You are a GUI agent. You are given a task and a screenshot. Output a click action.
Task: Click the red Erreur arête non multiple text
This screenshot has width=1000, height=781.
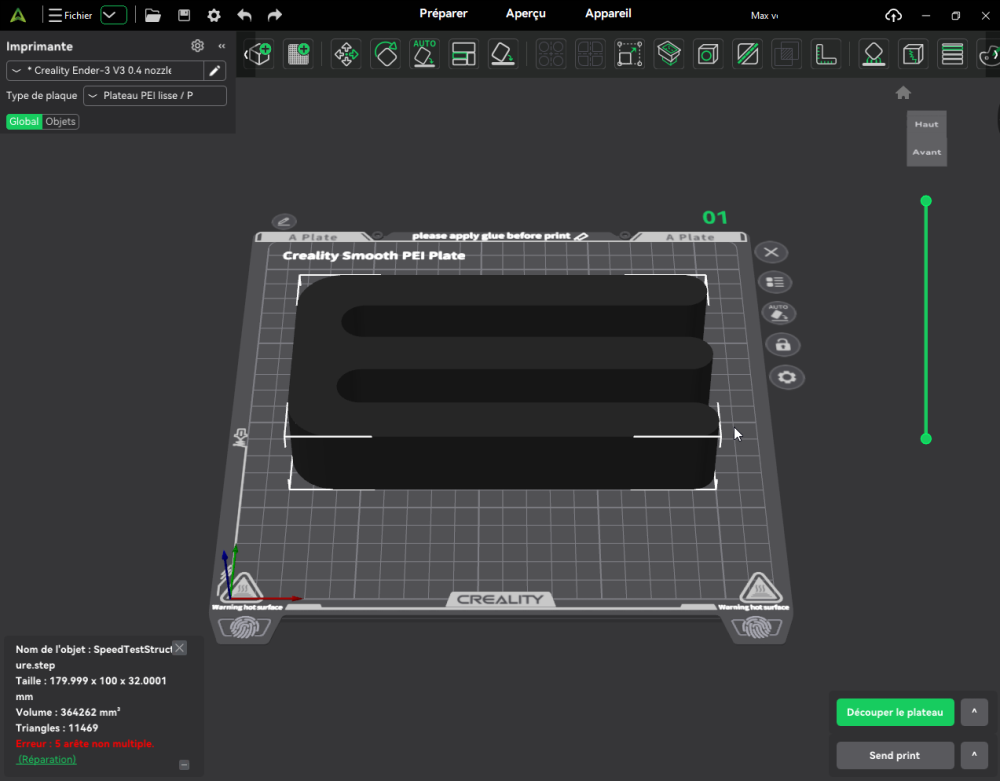[85, 743]
